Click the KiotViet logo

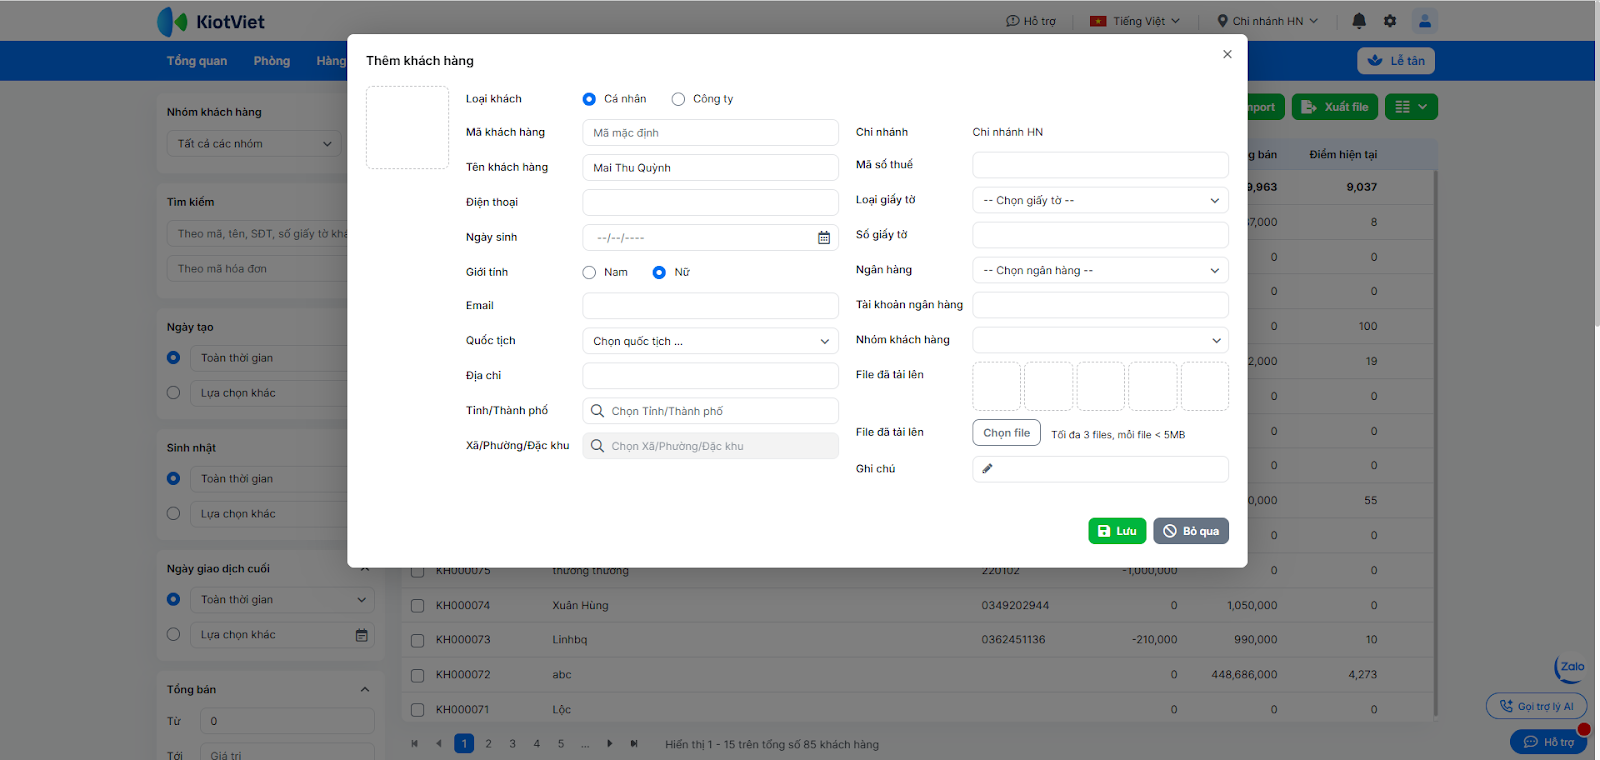click(x=211, y=21)
